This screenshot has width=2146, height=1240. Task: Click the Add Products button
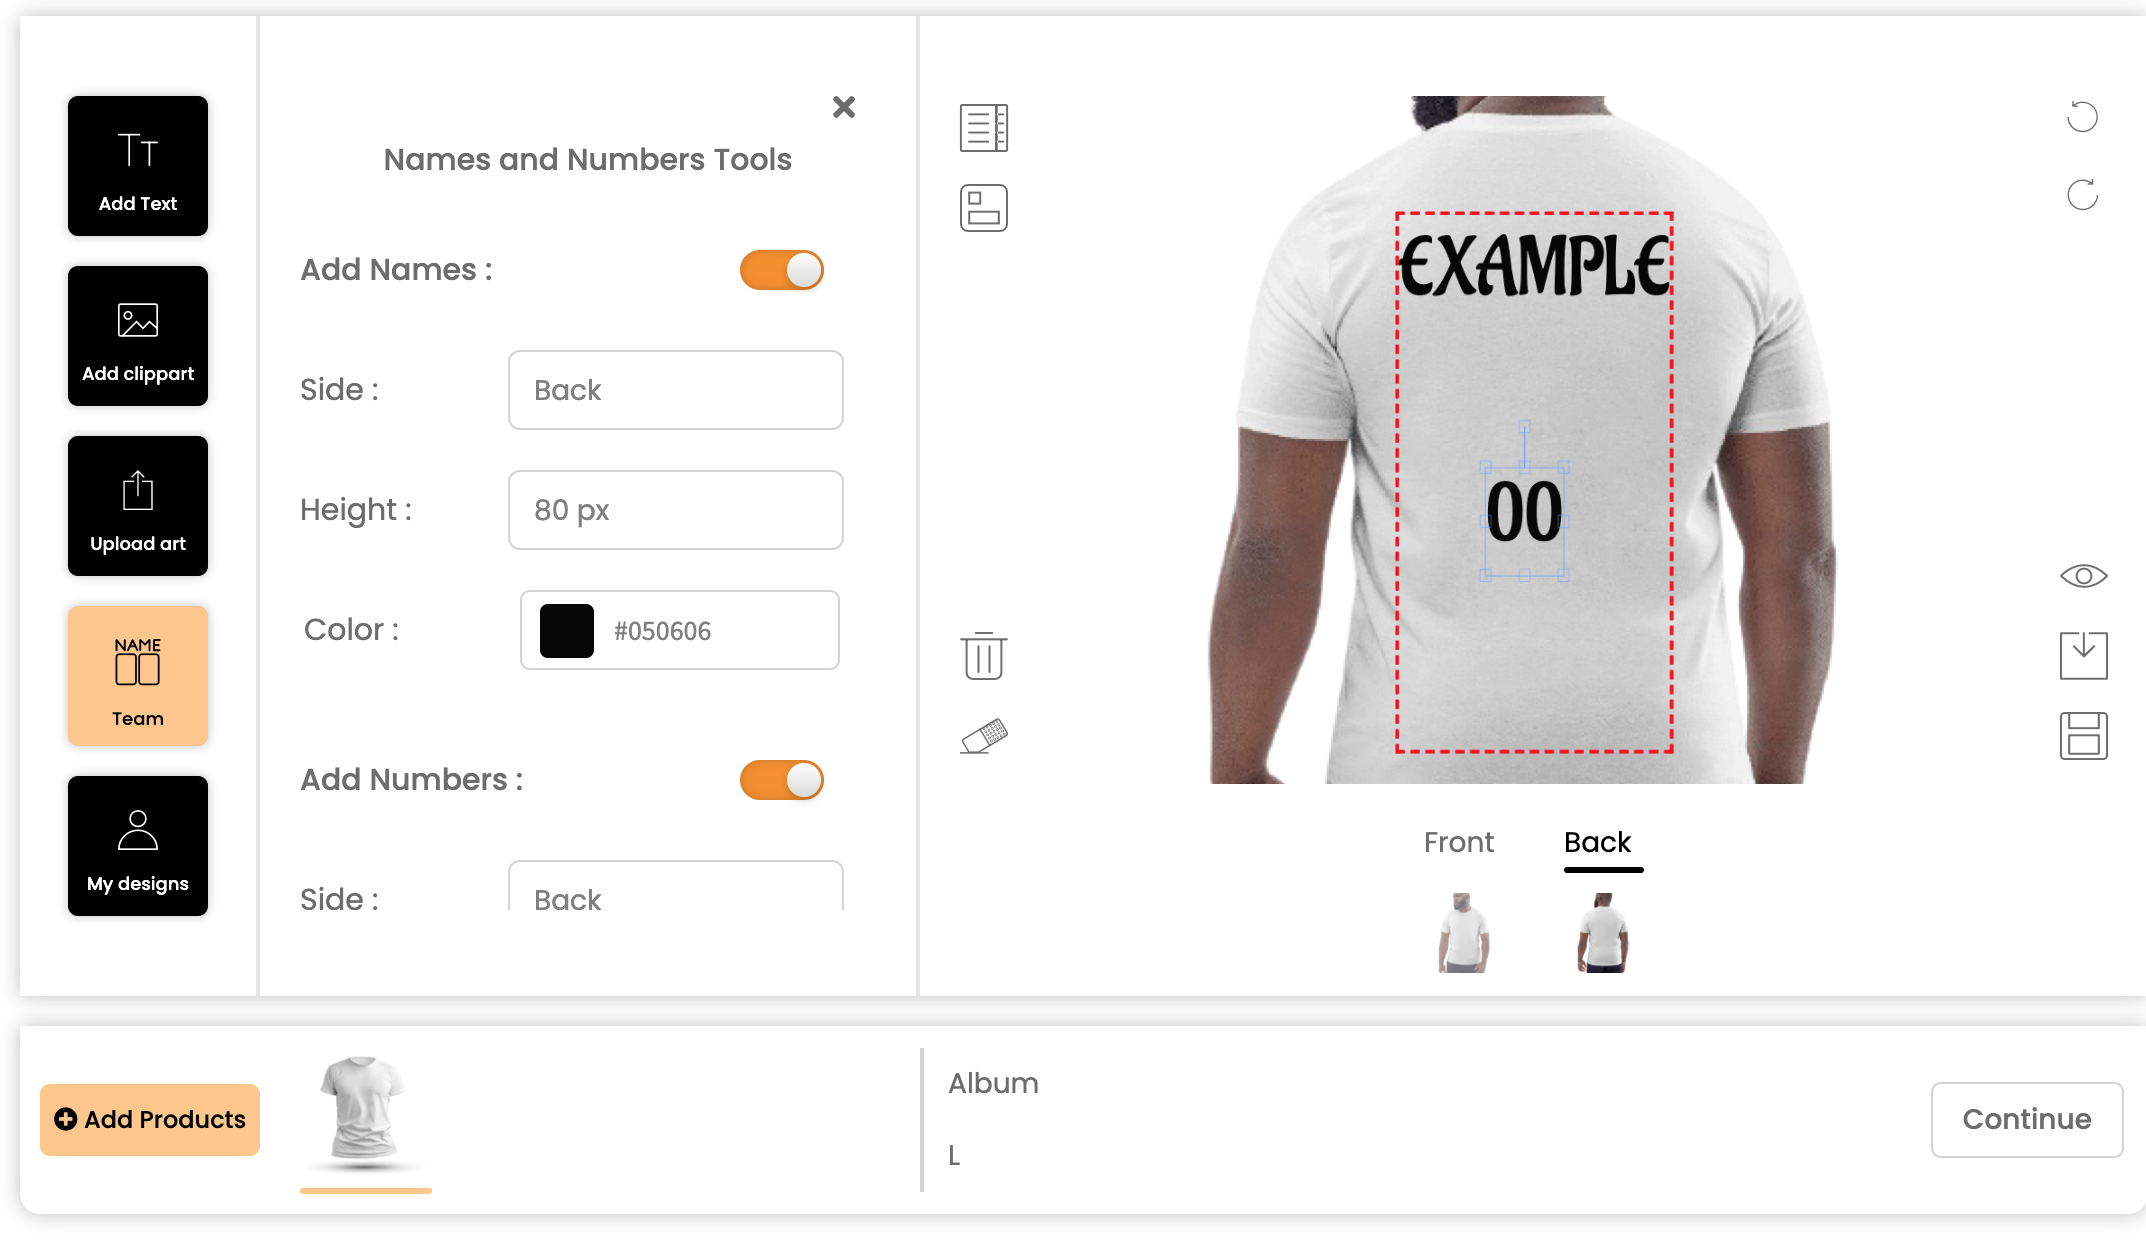coord(150,1120)
